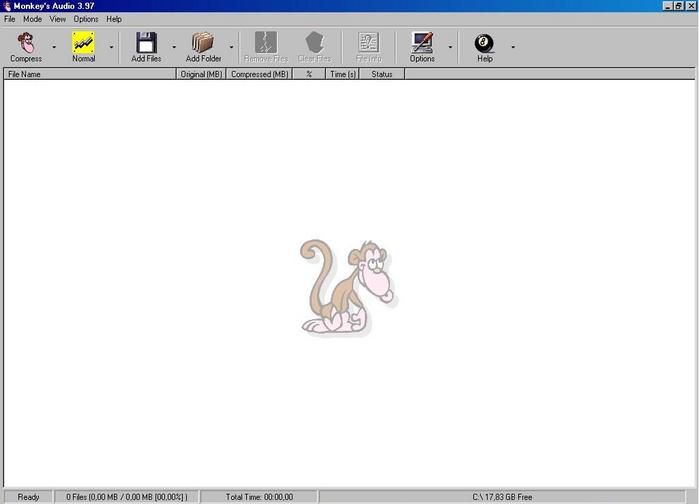
Task: Minimize the Monkey's Audio window
Action: [x=667, y=6]
